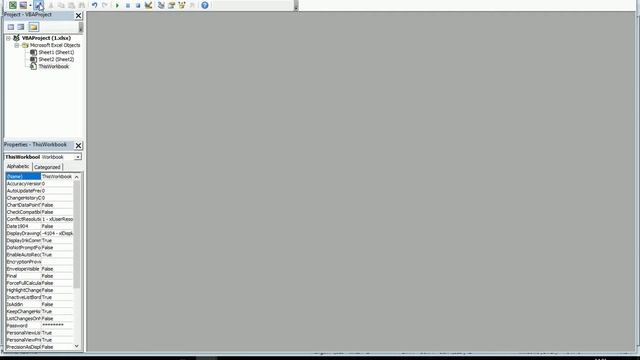Select the ChangeHistoryDuration property row

click(x=40, y=198)
